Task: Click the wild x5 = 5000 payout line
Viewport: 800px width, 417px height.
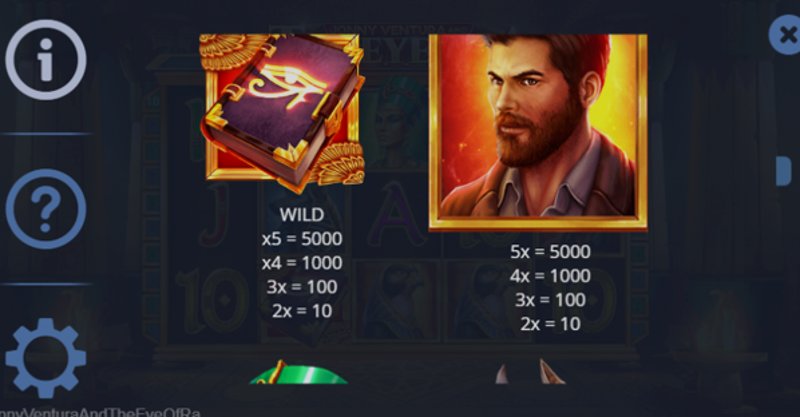Action: click(302, 239)
